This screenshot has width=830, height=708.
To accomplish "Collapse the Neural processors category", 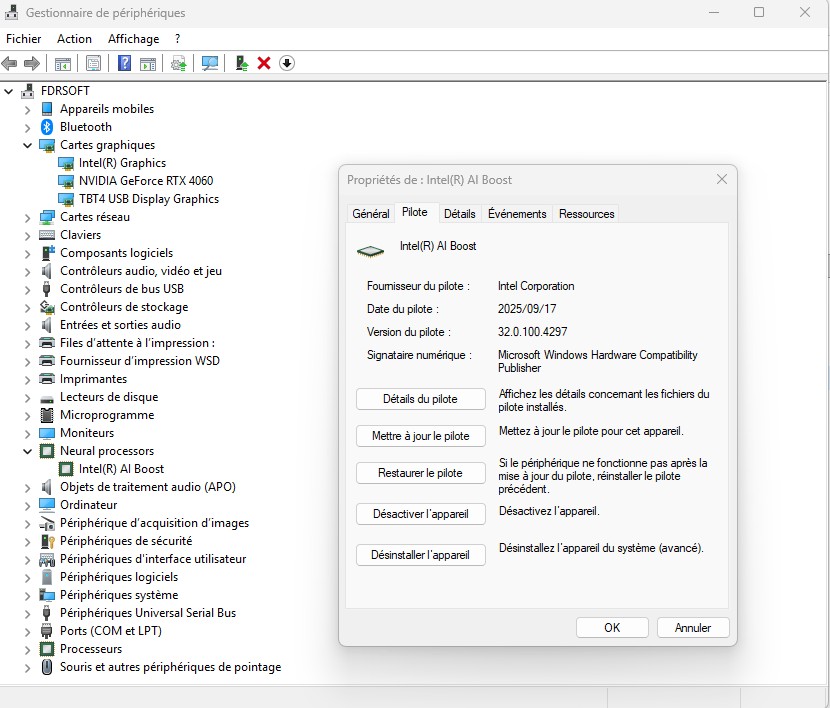I will (x=28, y=451).
